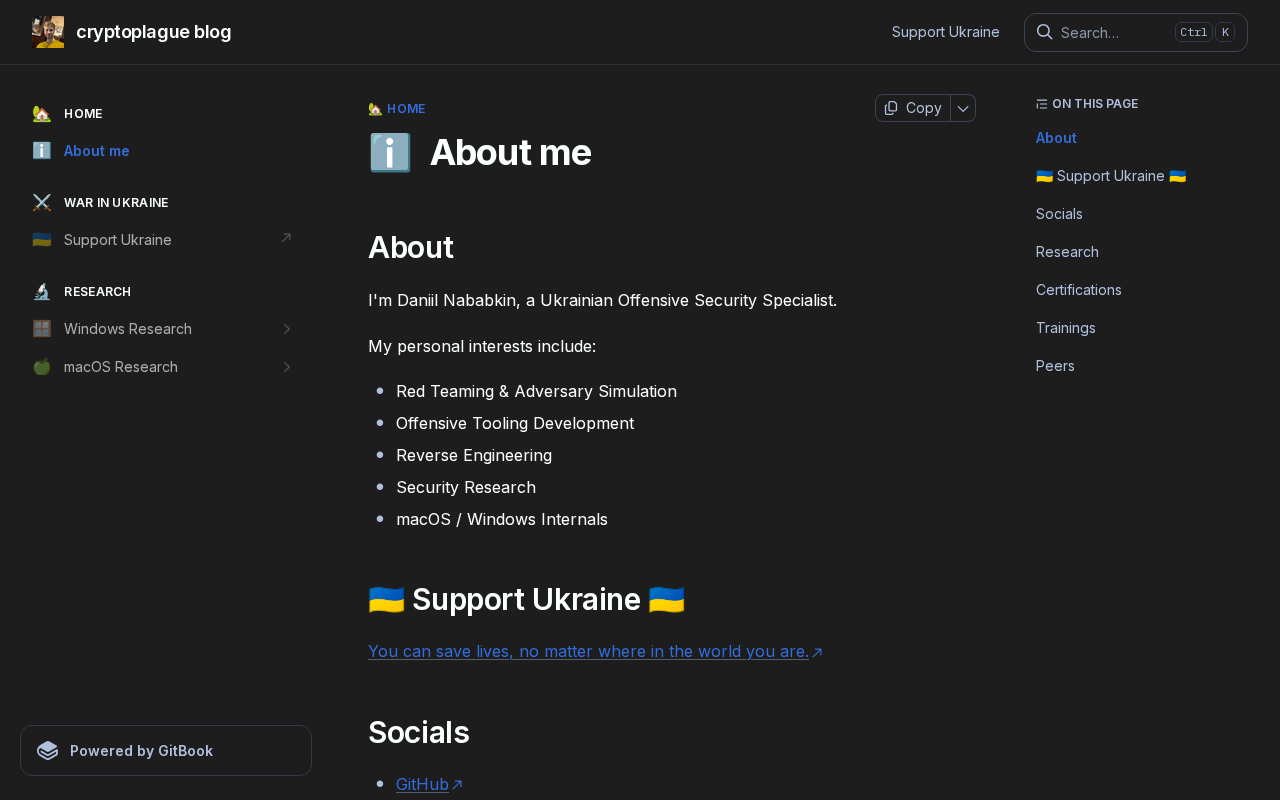Viewport: 1280px width, 800px height.
Task: Open the Copy dropdown arrow
Action: pos(963,108)
